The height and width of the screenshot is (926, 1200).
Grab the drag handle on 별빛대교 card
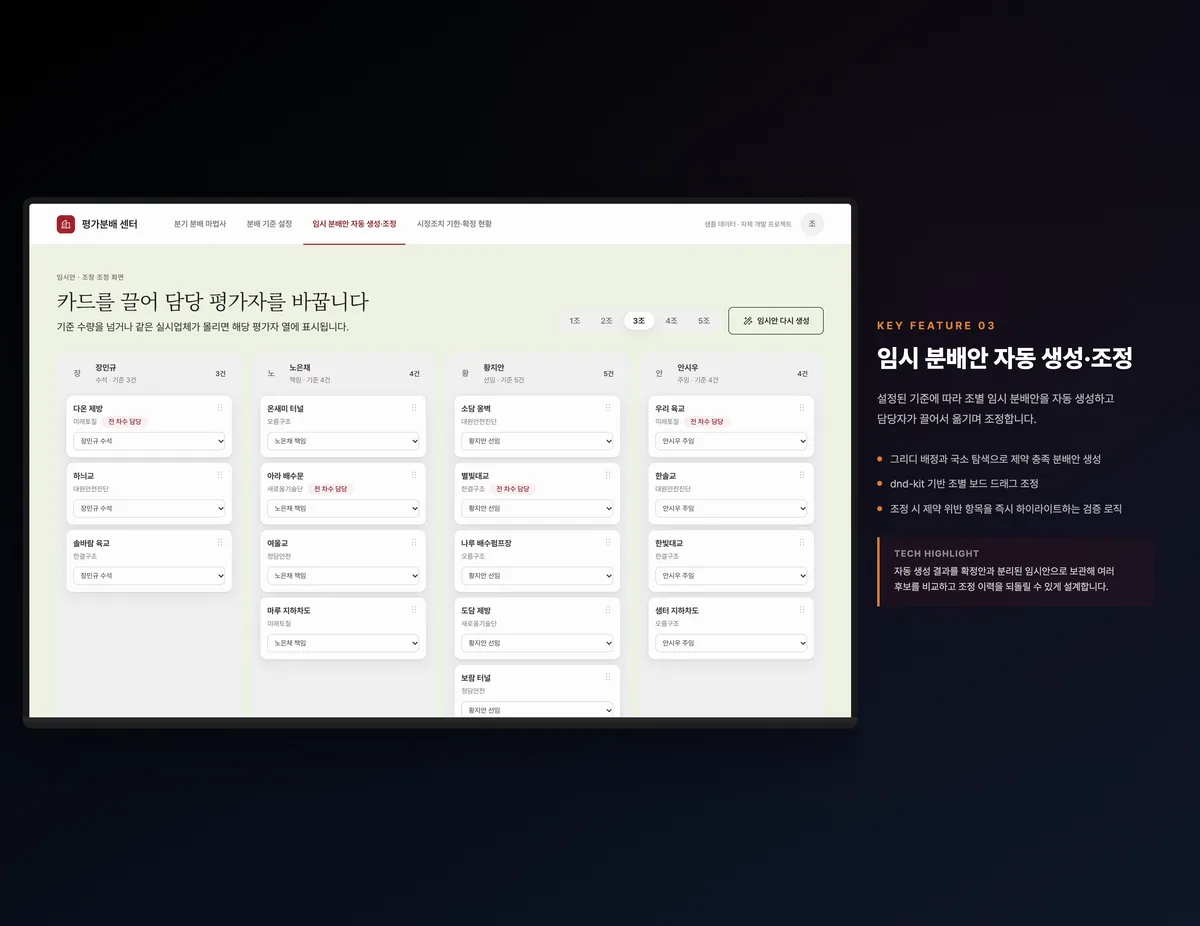pos(608,475)
